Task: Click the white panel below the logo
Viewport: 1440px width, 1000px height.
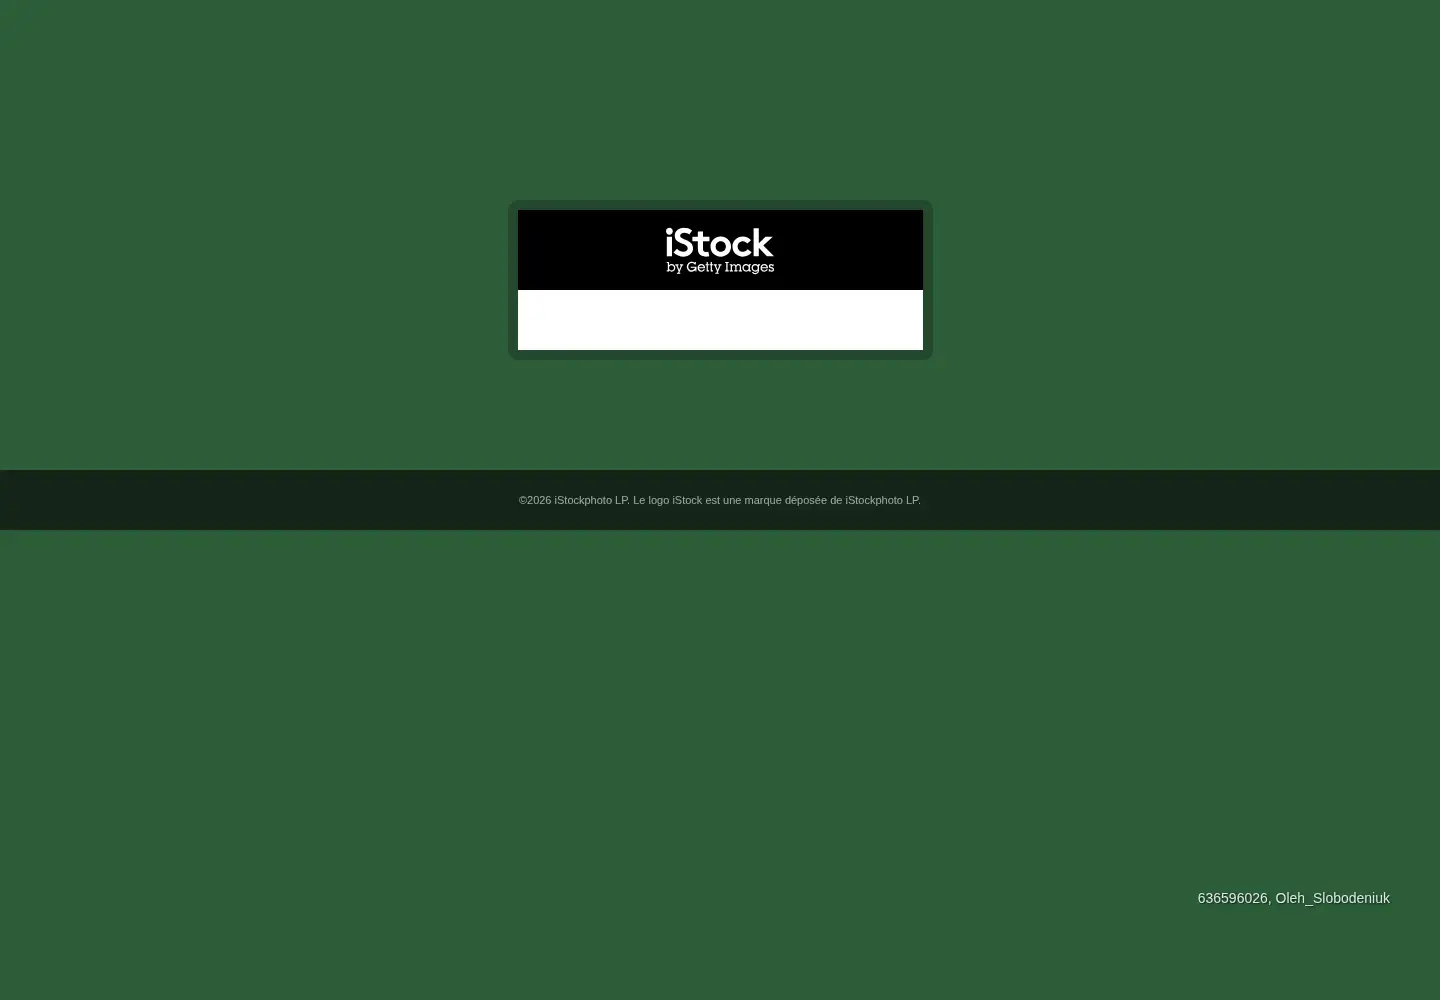Action: pos(720,320)
